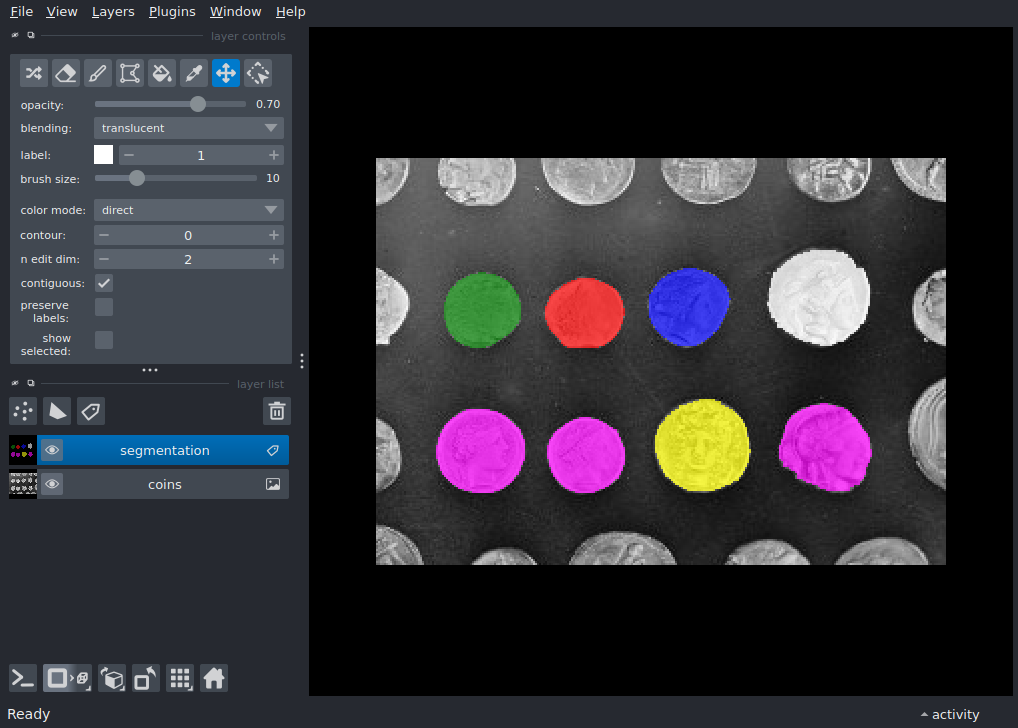Viewport: 1018px width, 728px height.
Task: Add a new points layer
Action: 22,410
